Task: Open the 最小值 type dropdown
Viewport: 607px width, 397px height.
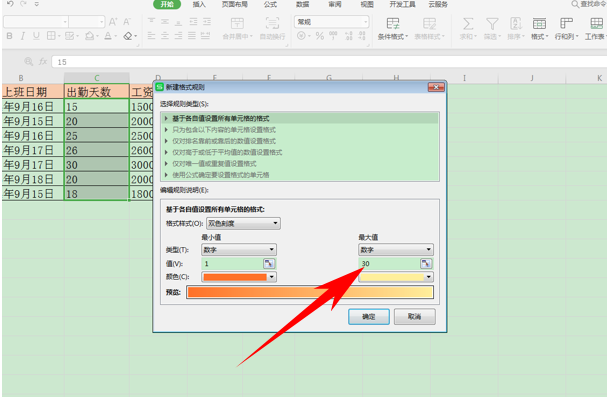Action: (x=239, y=250)
